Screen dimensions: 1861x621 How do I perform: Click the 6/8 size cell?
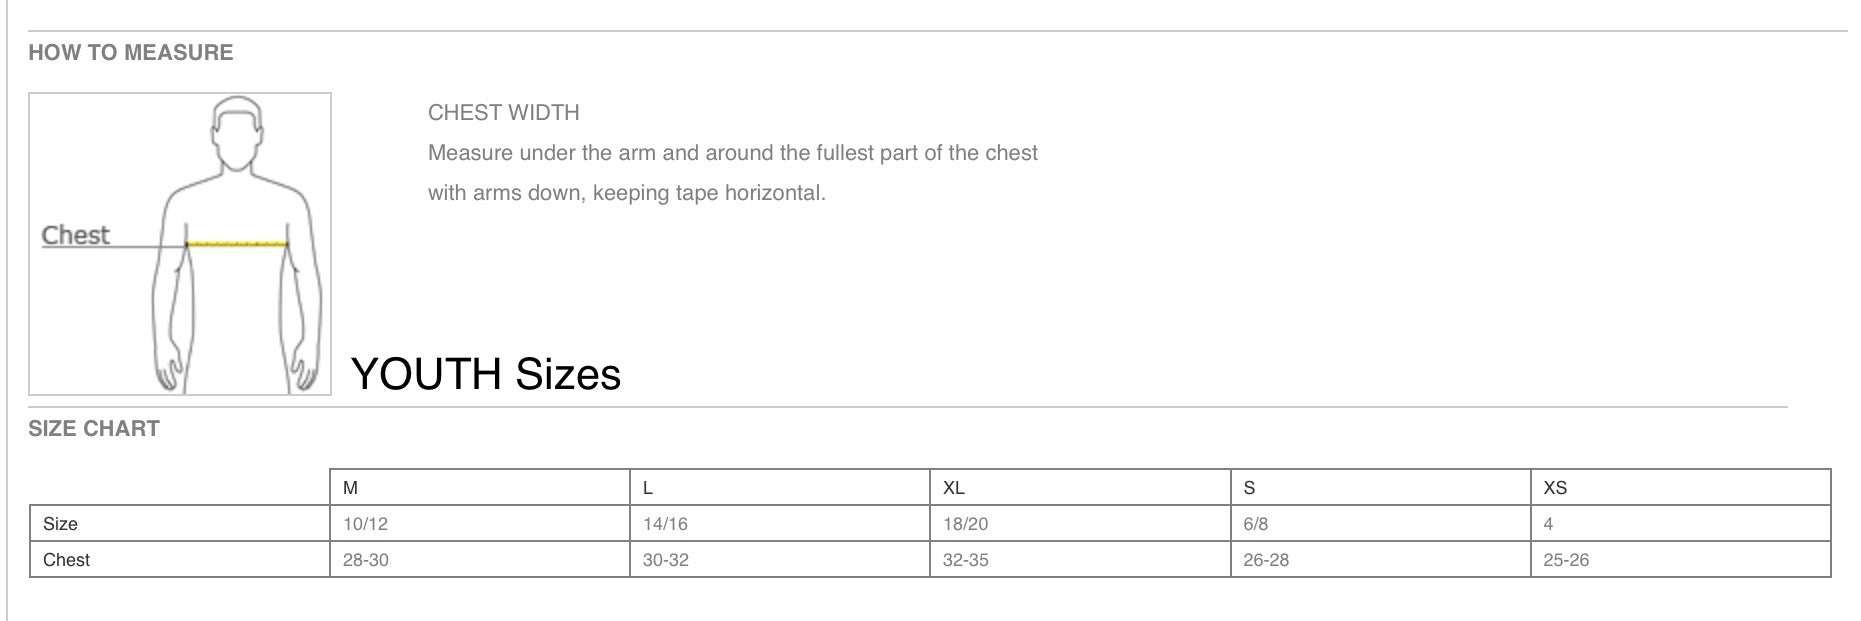tap(1380, 523)
